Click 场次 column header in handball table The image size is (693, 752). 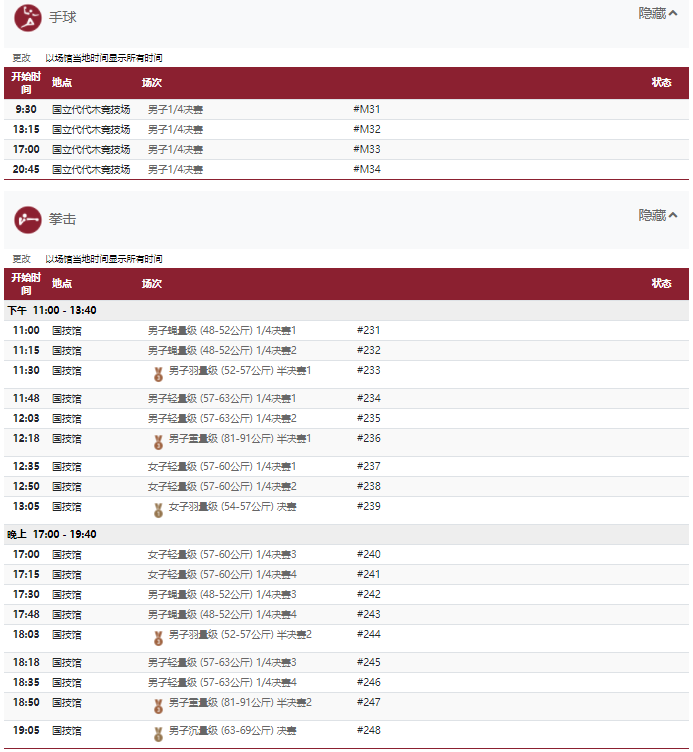click(152, 82)
